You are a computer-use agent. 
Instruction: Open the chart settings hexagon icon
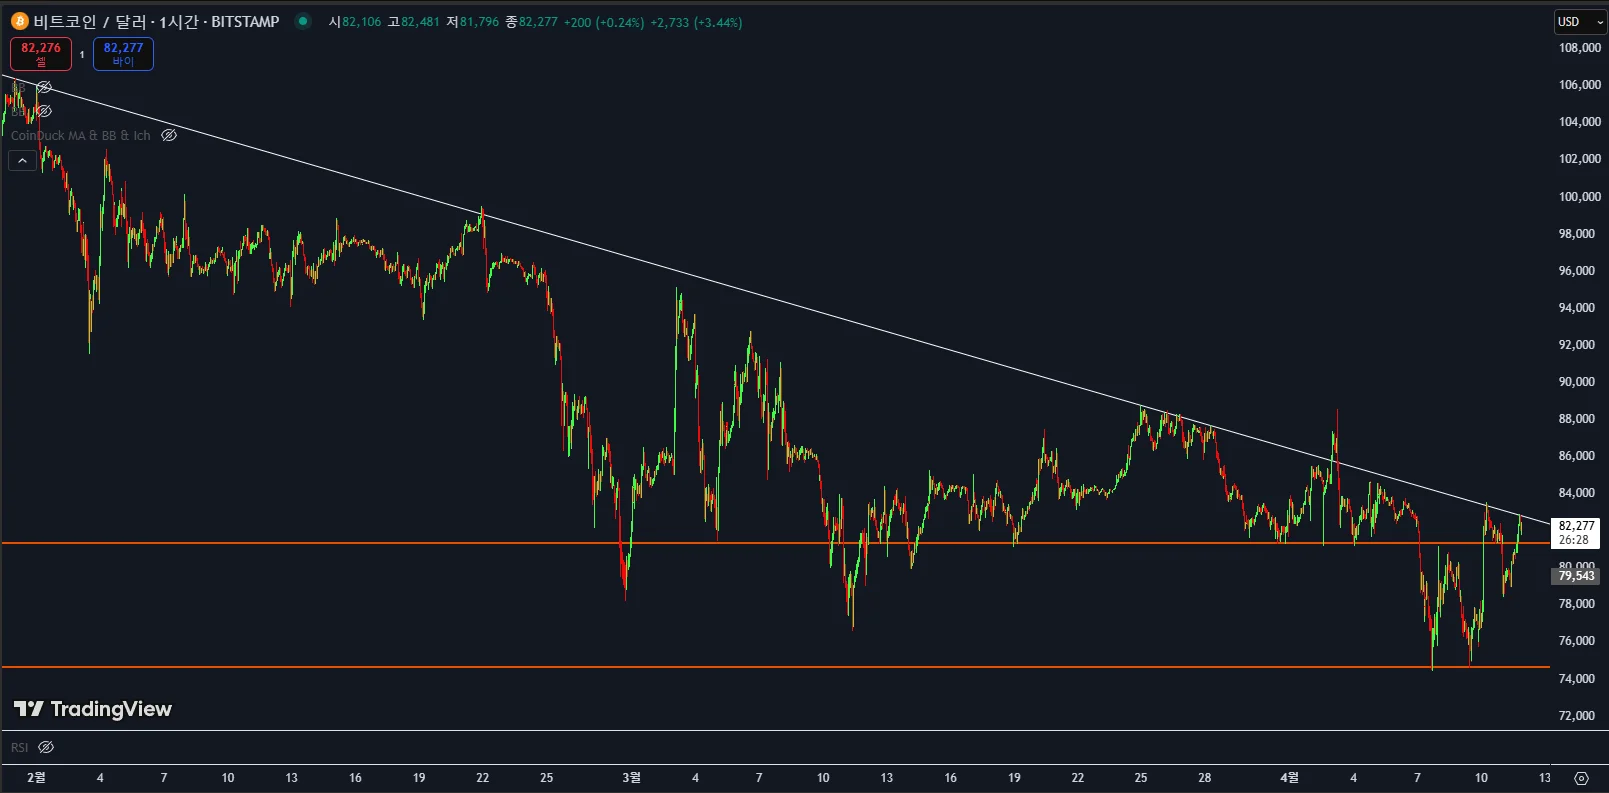coord(1581,778)
